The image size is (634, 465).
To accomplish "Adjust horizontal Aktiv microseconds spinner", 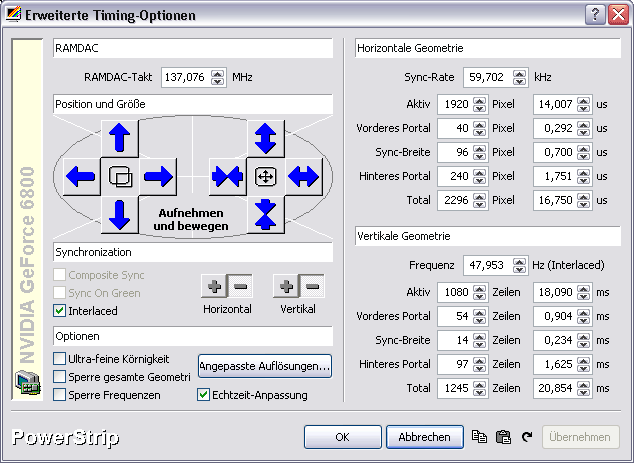I will (x=583, y=104).
